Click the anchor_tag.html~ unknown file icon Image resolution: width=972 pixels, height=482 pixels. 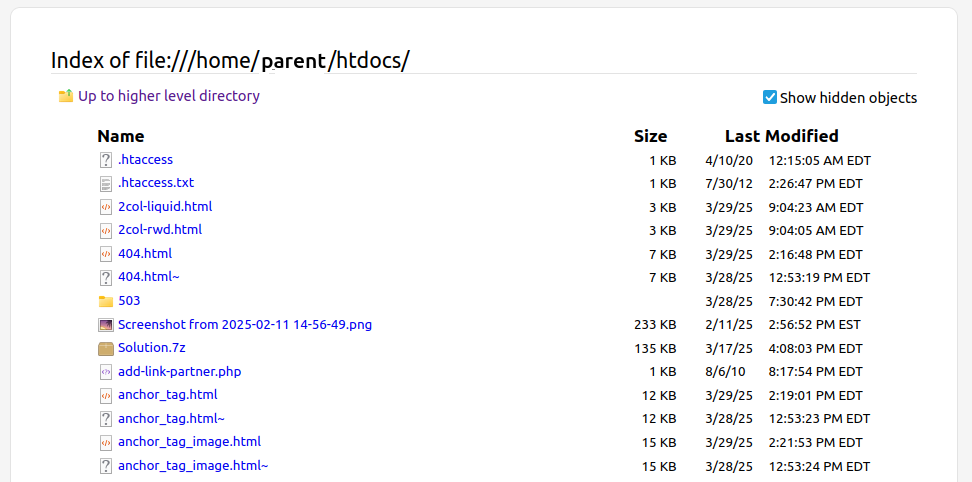(x=105, y=419)
